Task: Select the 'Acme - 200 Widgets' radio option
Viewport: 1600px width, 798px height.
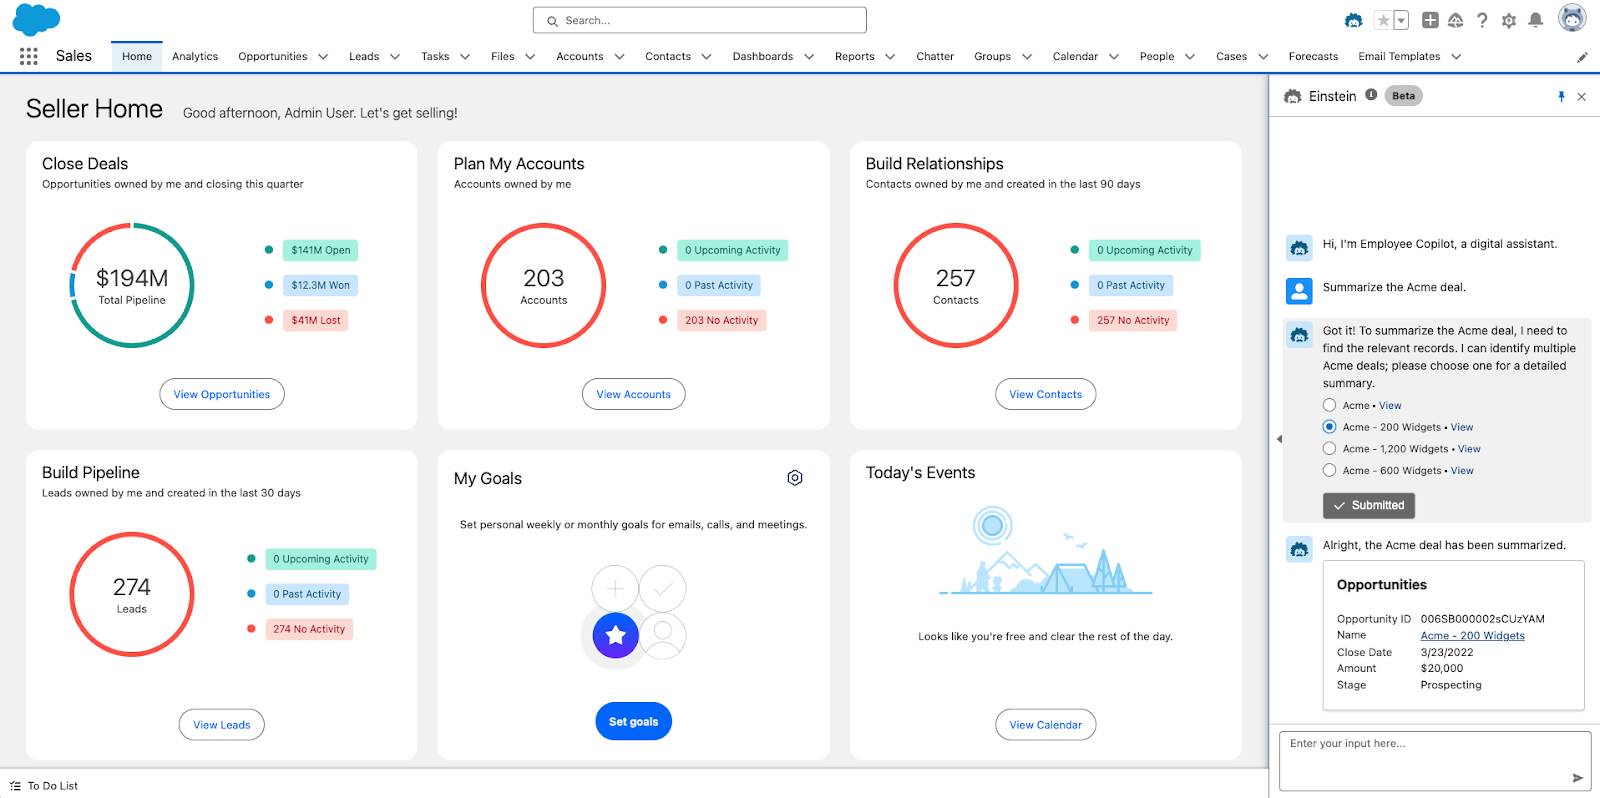Action: tap(1329, 427)
